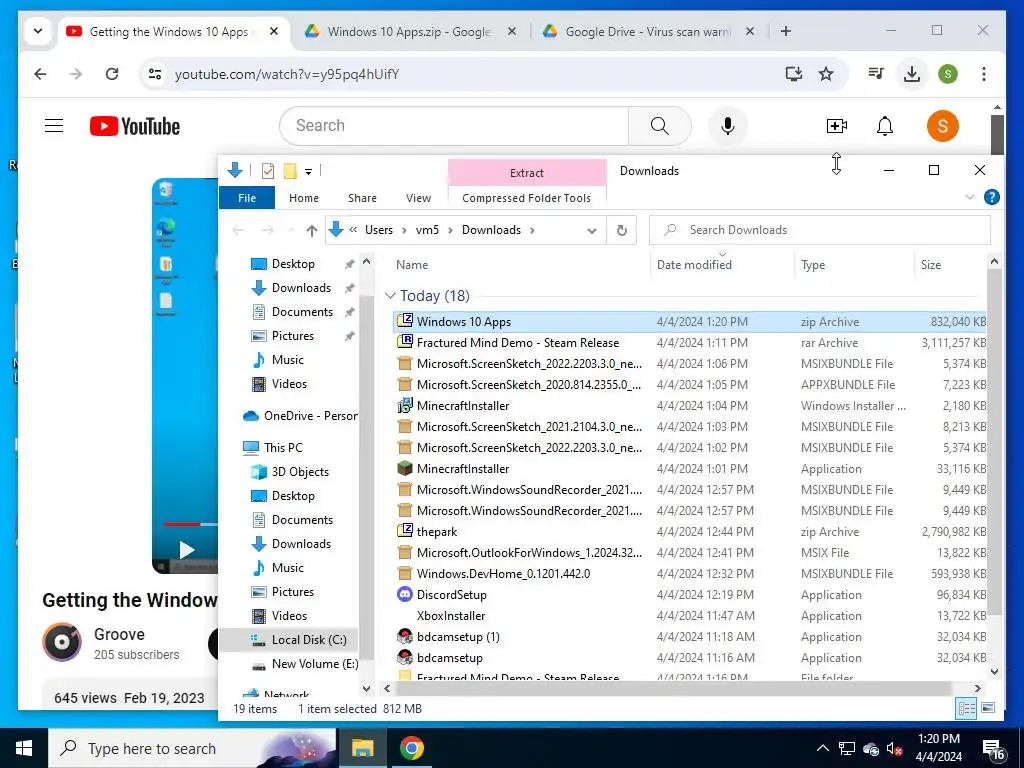Image resolution: width=1024 pixels, height=768 pixels.
Task: Click Properties icon in Explorer quick access toolbar
Action: click(x=268, y=171)
